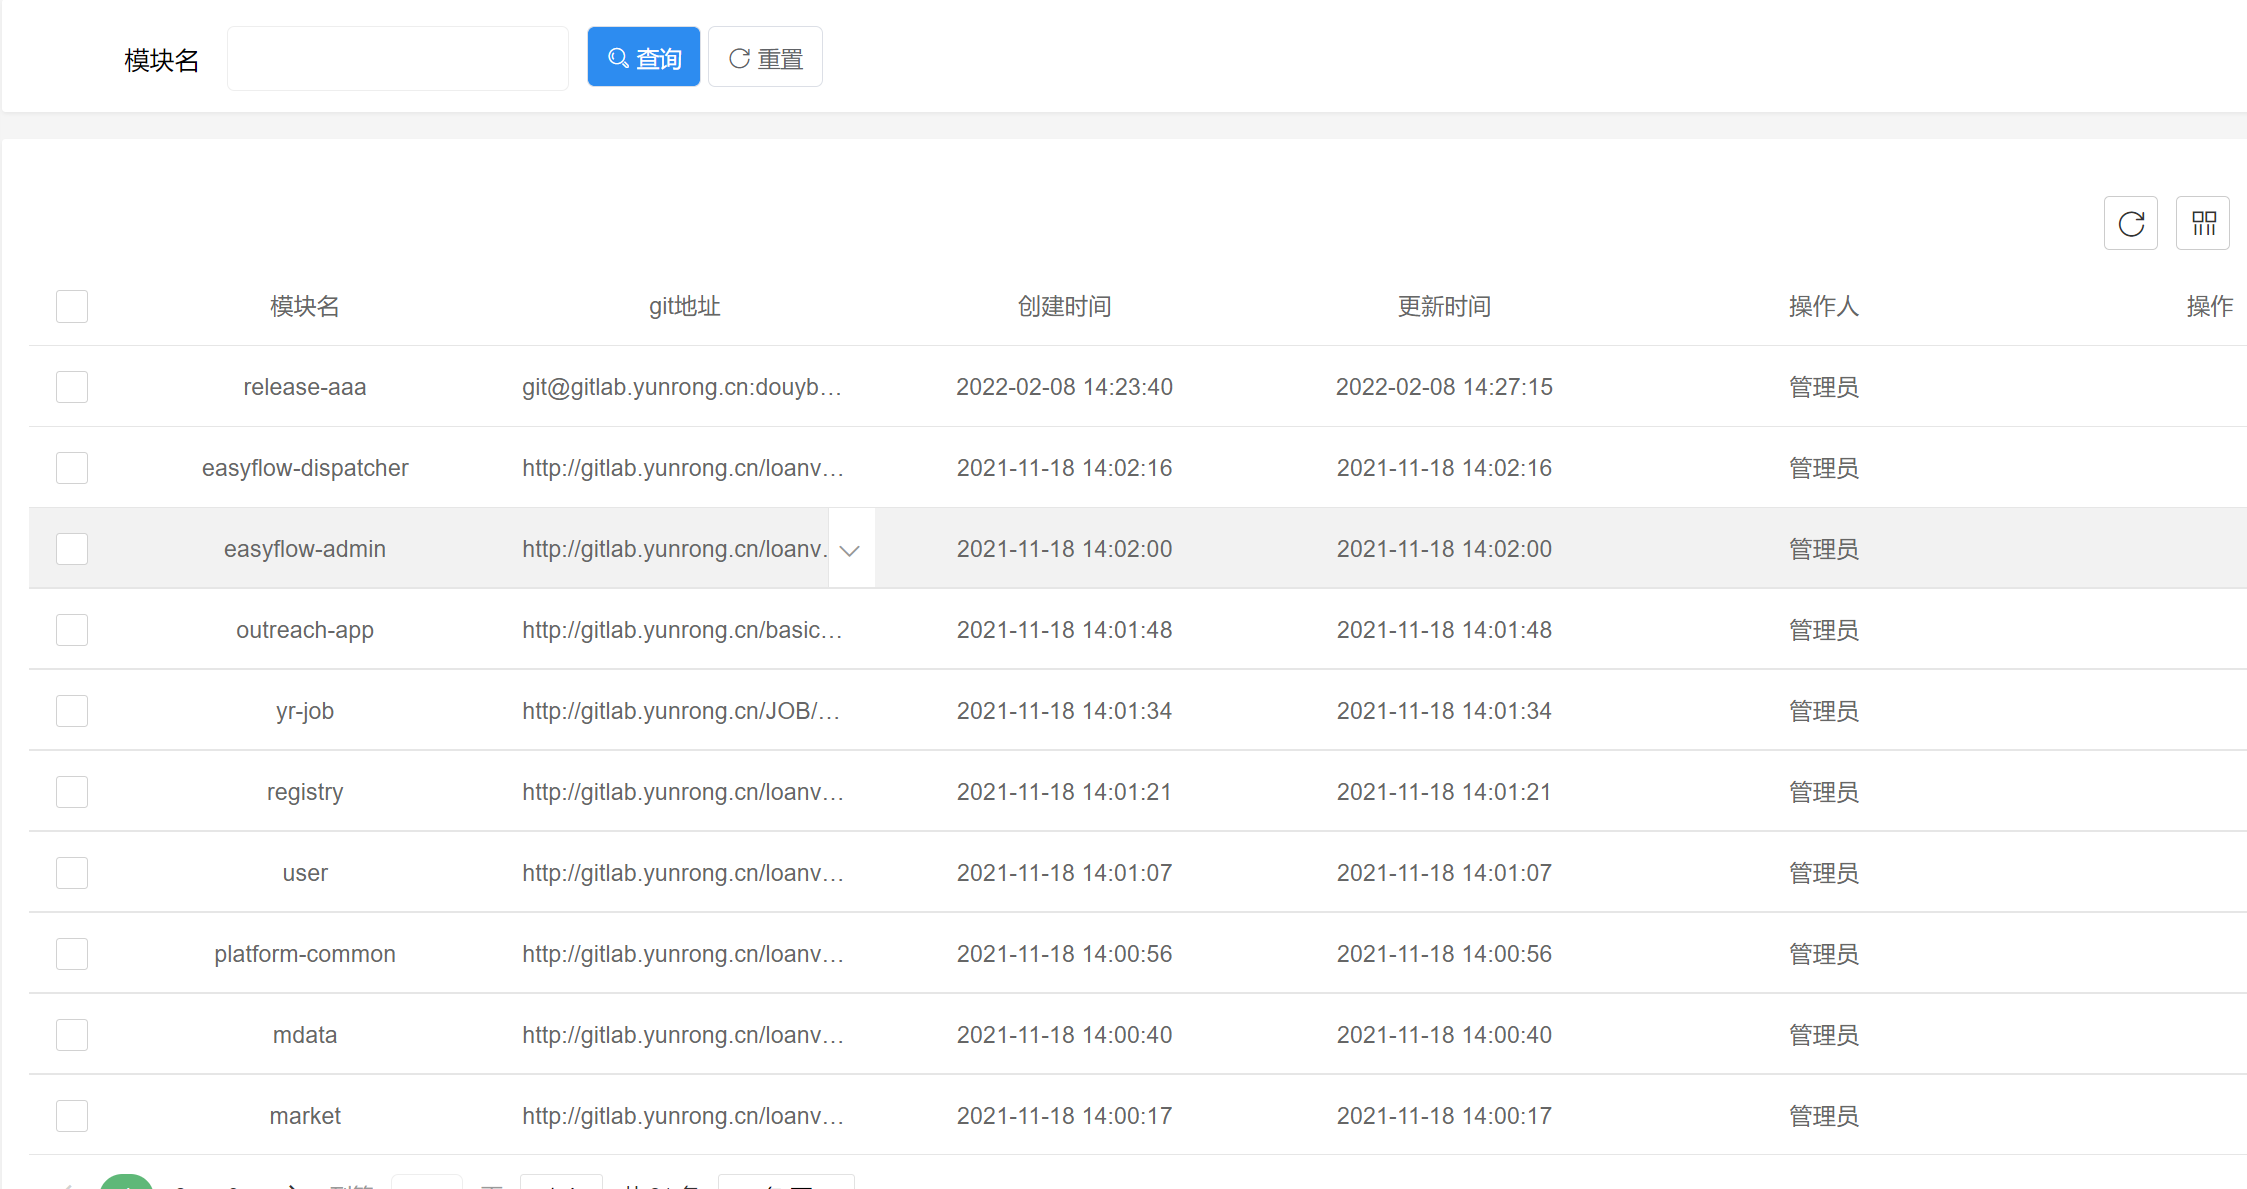Image resolution: width=2247 pixels, height=1189 pixels.
Task: Click the mdata module name cell
Action: (304, 1035)
